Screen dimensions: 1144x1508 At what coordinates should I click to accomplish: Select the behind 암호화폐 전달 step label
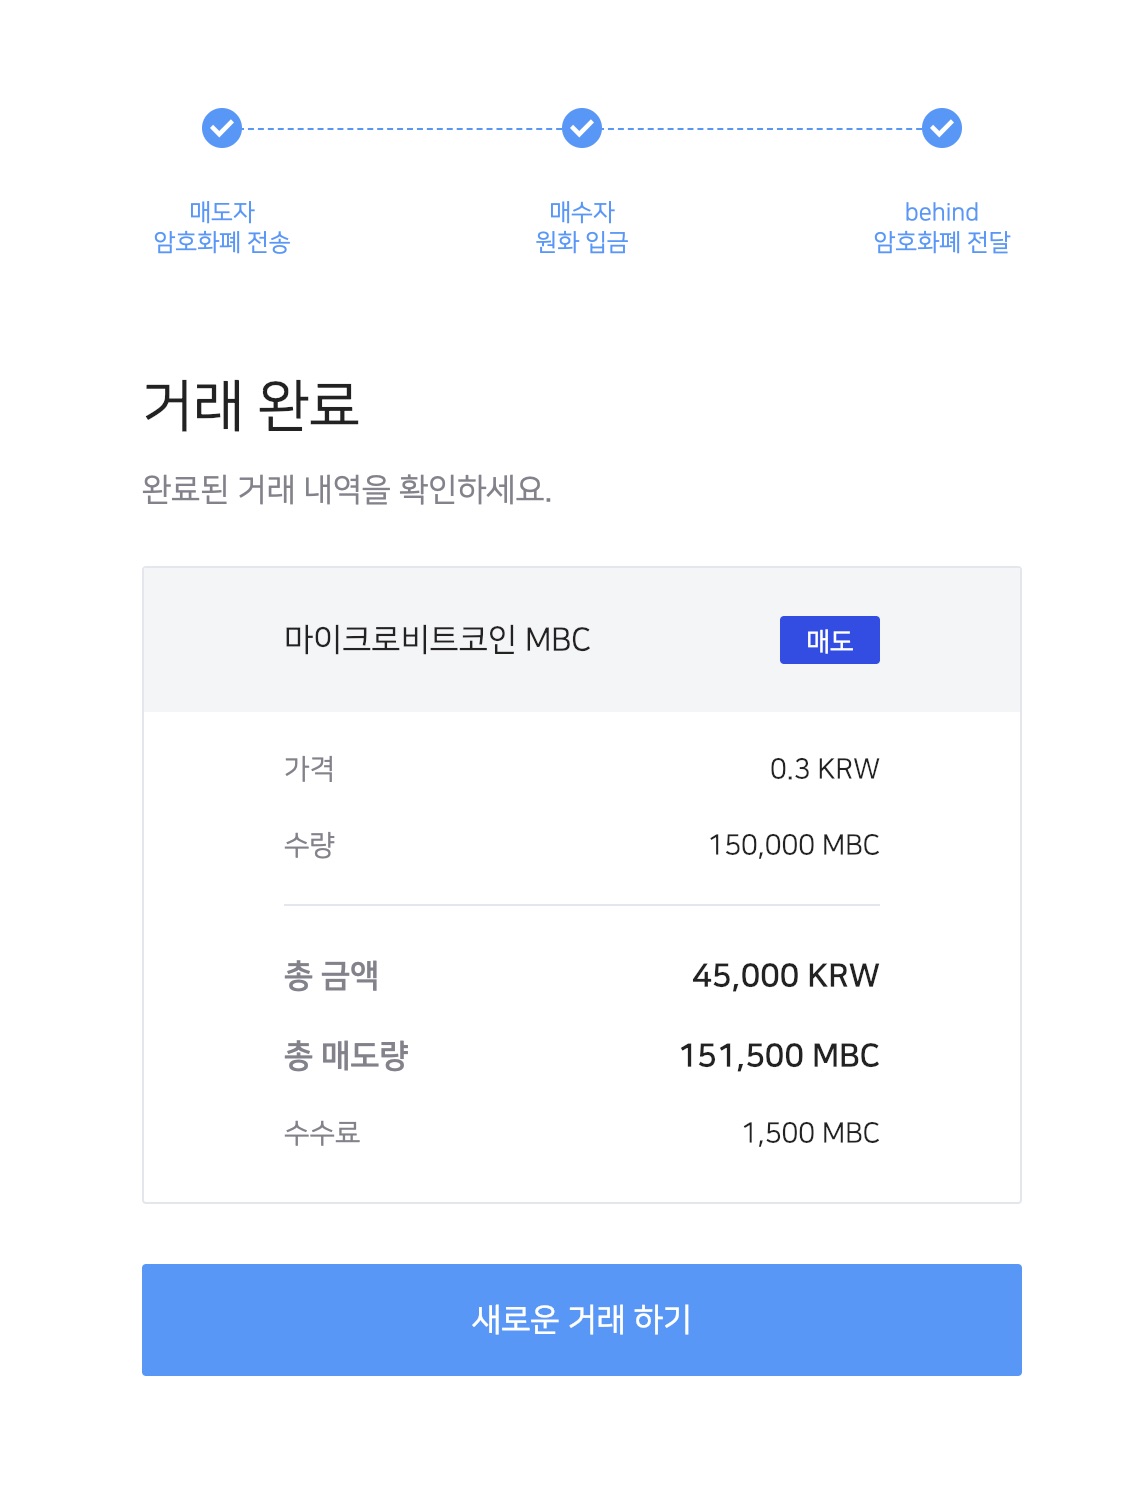click(x=941, y=227)
